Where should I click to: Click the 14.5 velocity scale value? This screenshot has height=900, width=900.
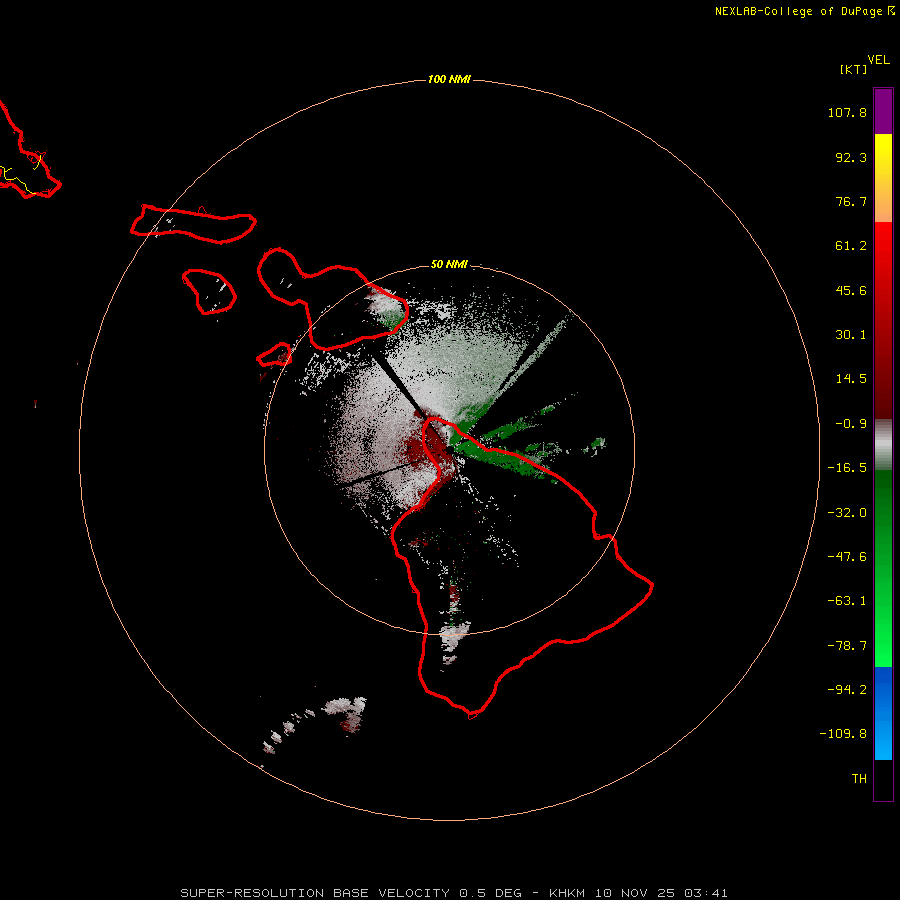(x=851, y=379)
